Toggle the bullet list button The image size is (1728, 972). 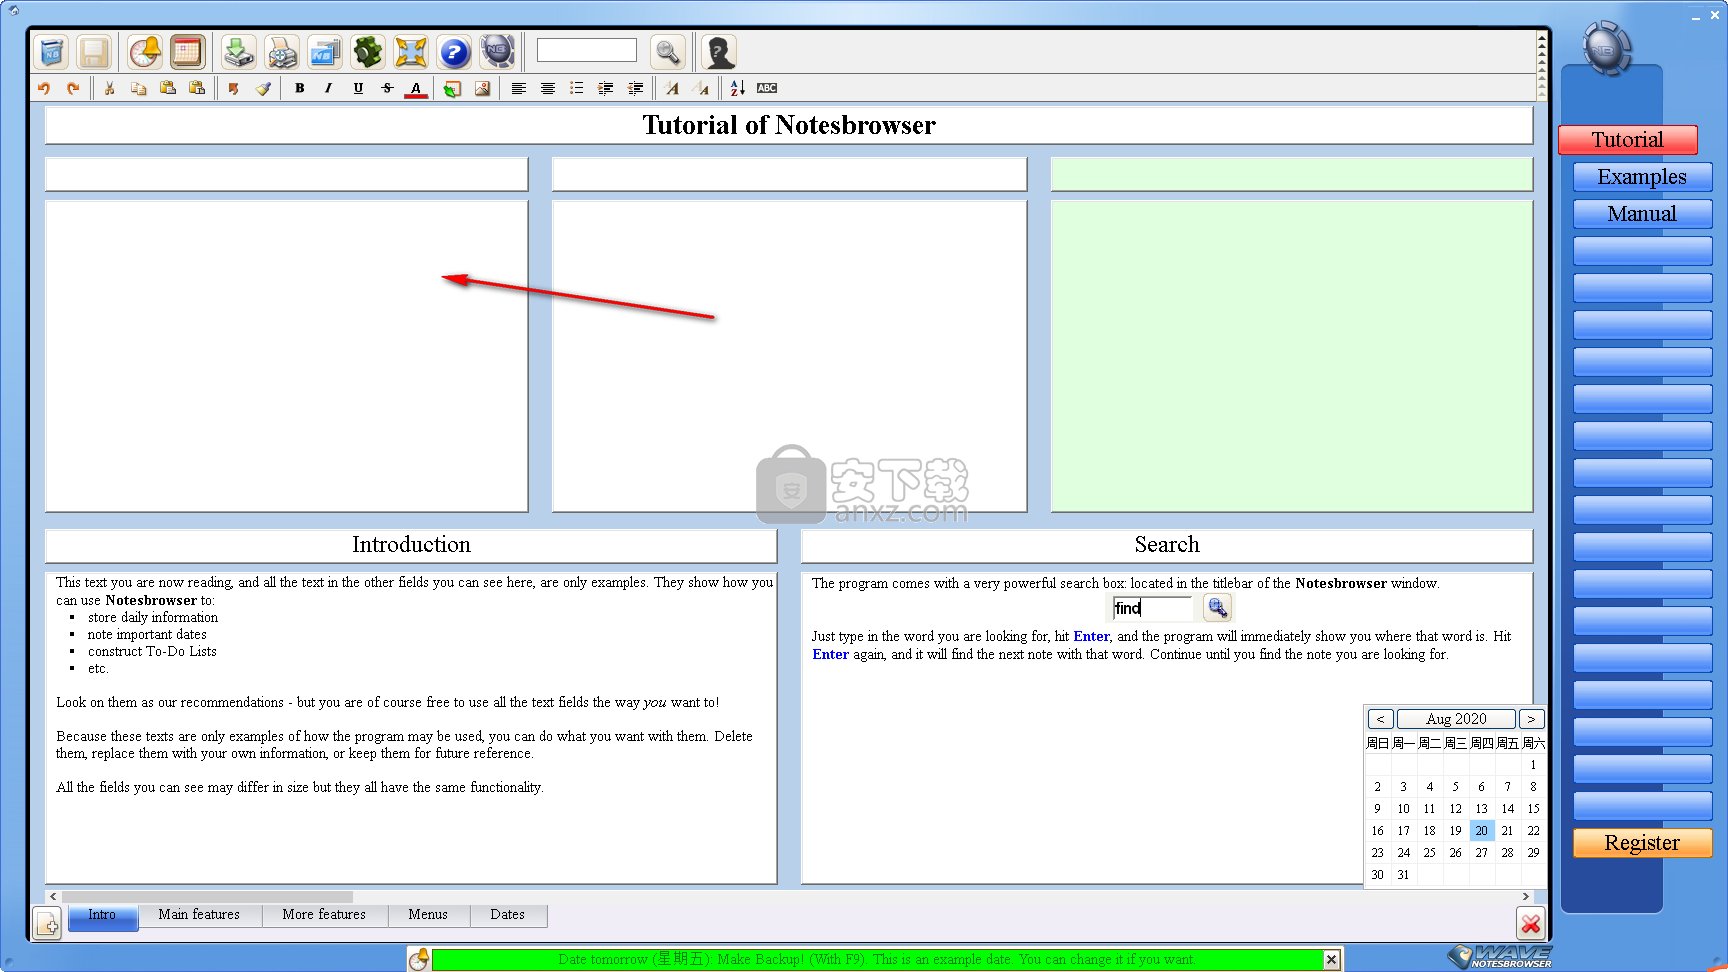click(x=577, y=88)
